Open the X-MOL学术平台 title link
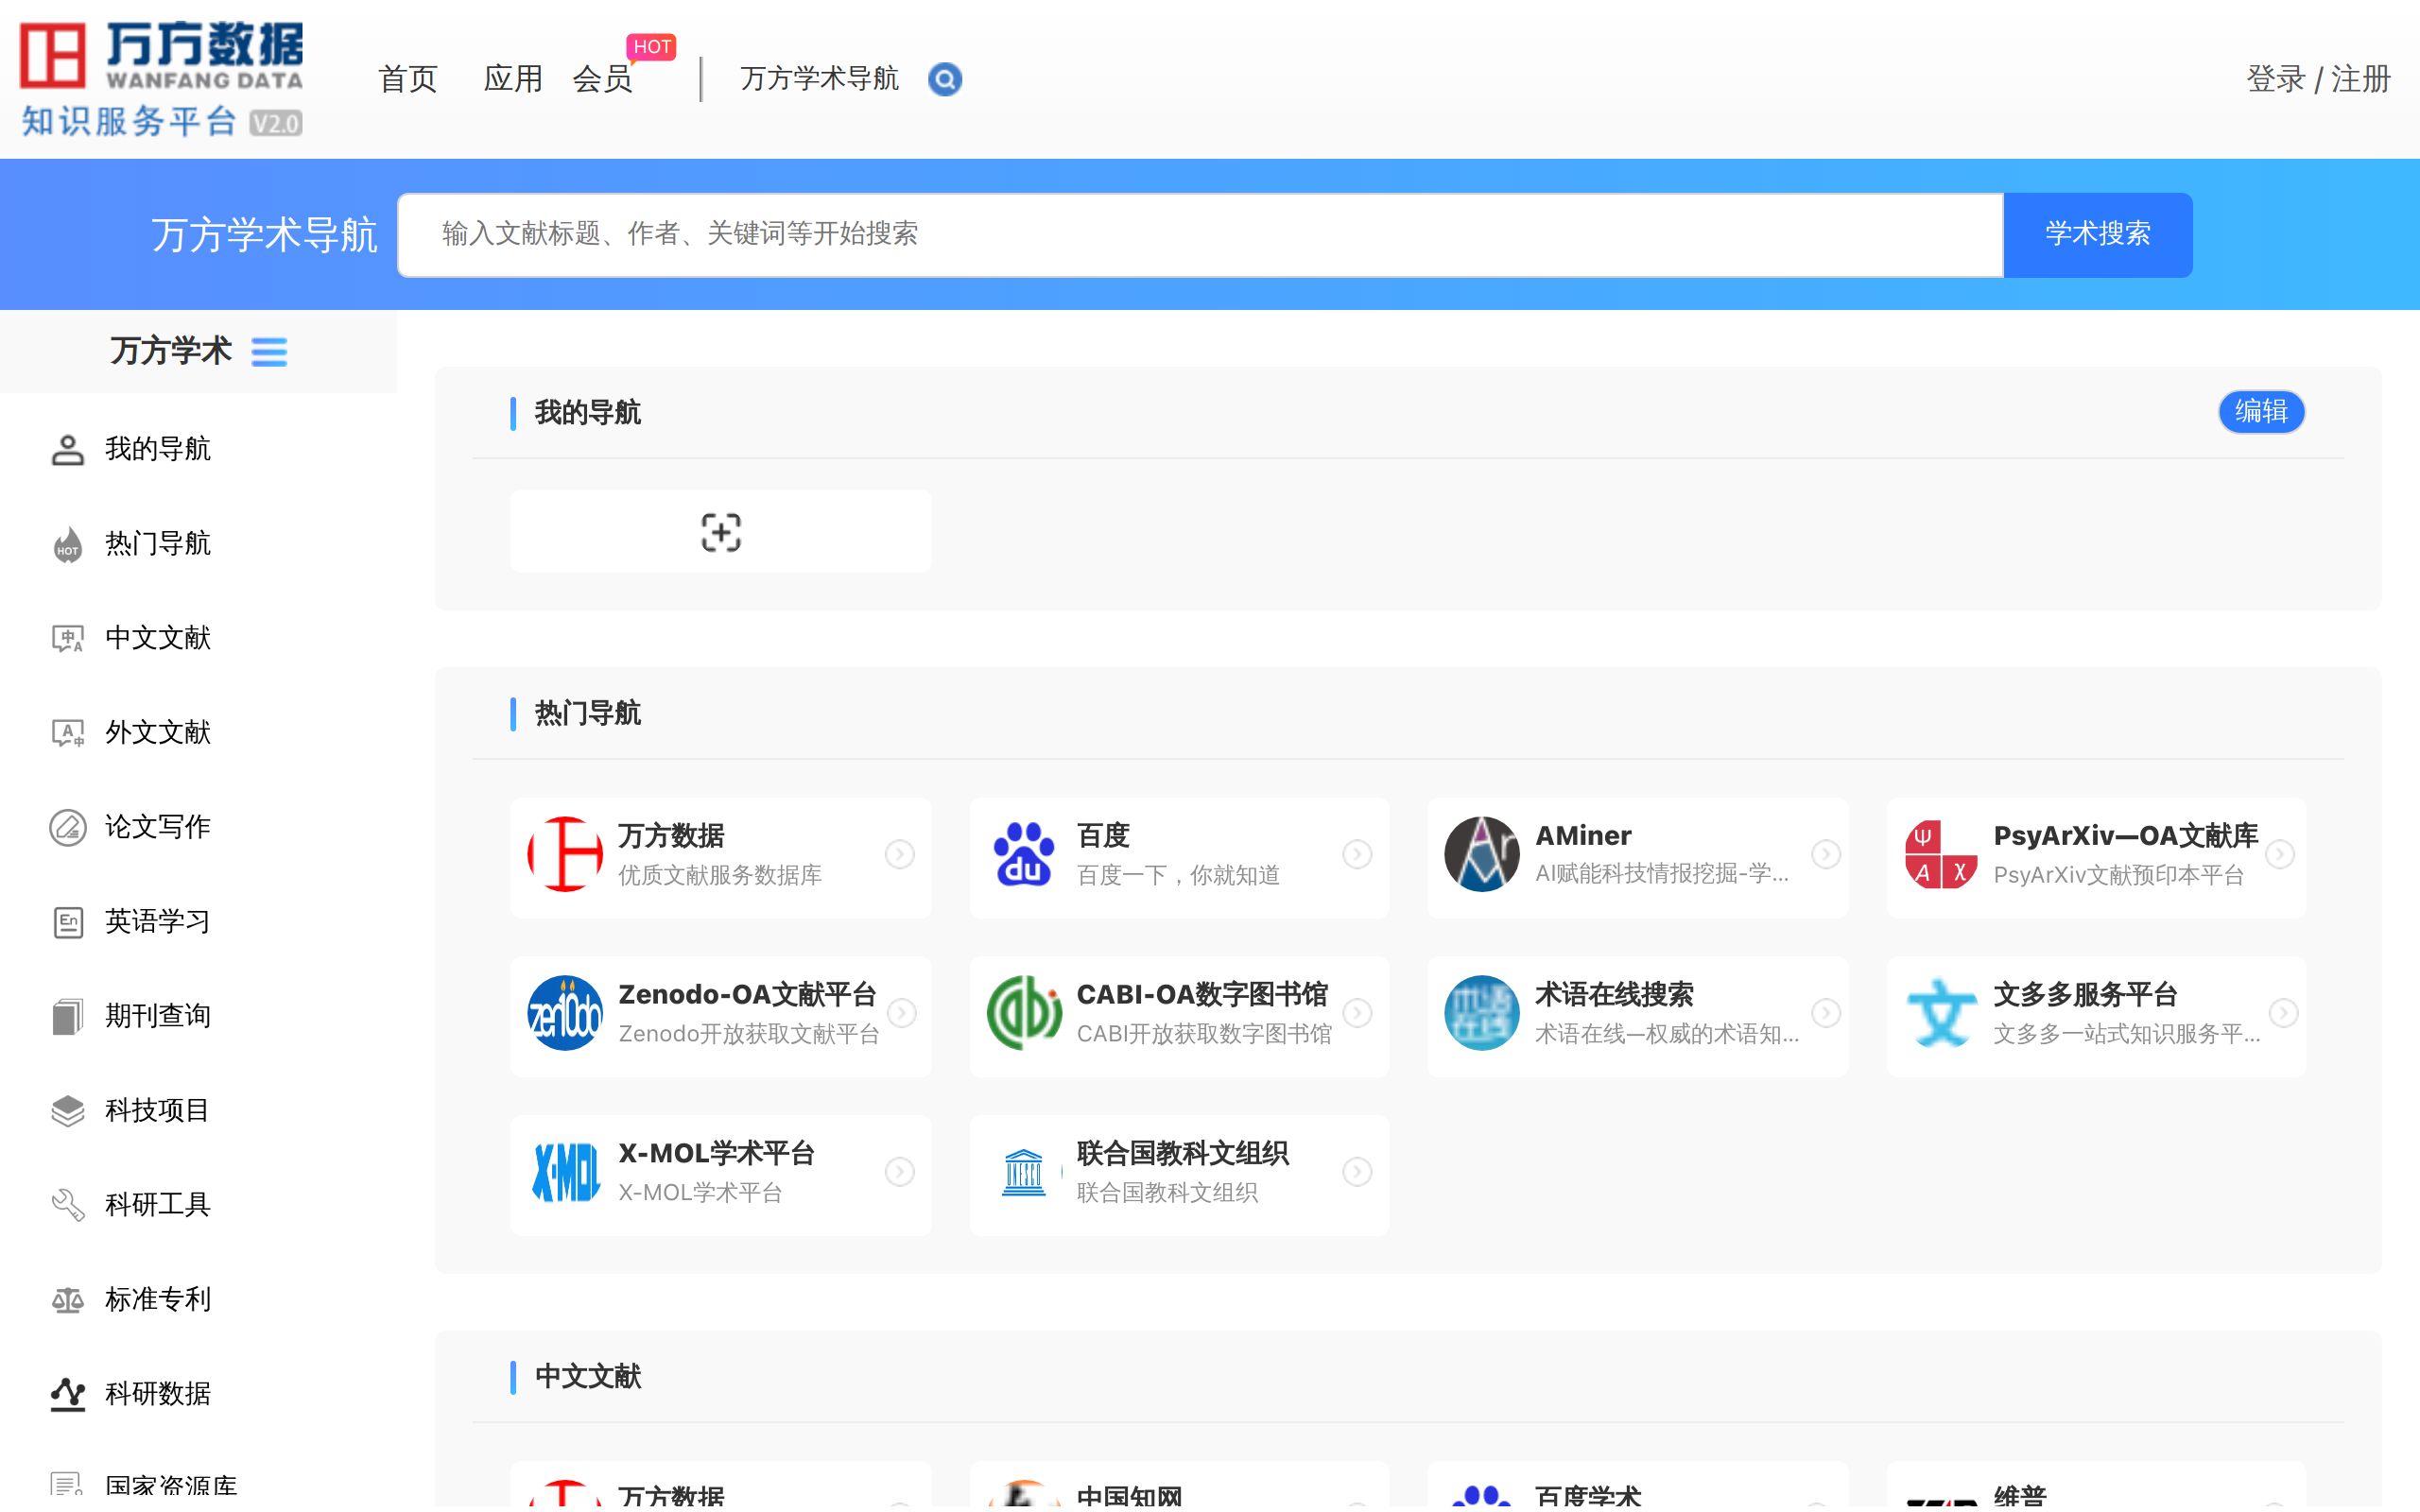This screenshot has width=2420, height=1512. coord(716,1154)
